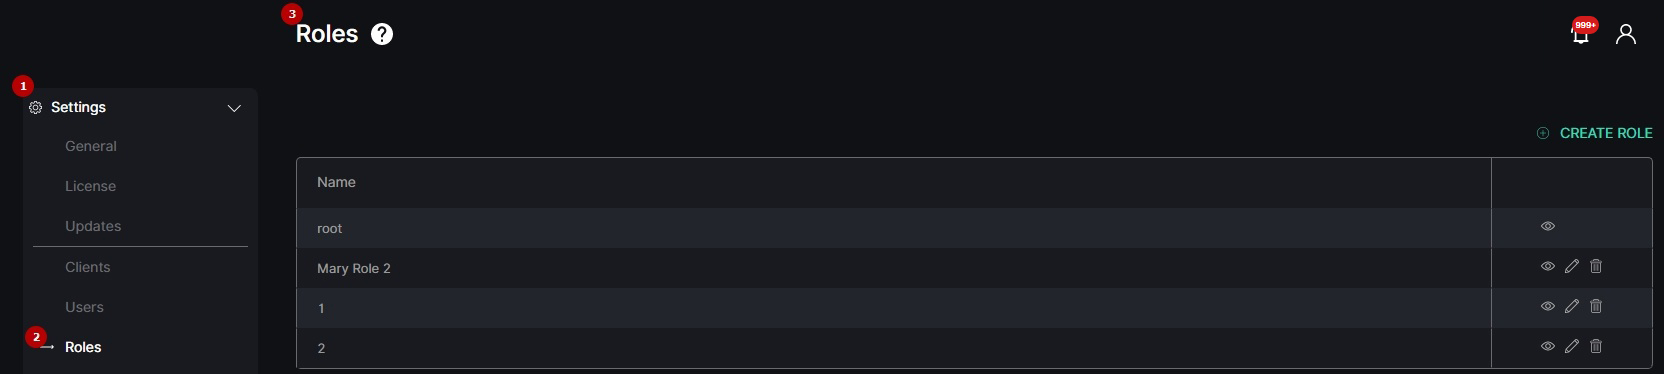The height and width of the screenshot is (374, 1664).
Task: View Mary Role 2 with eye icon
Action: (x=1548, y=266)
